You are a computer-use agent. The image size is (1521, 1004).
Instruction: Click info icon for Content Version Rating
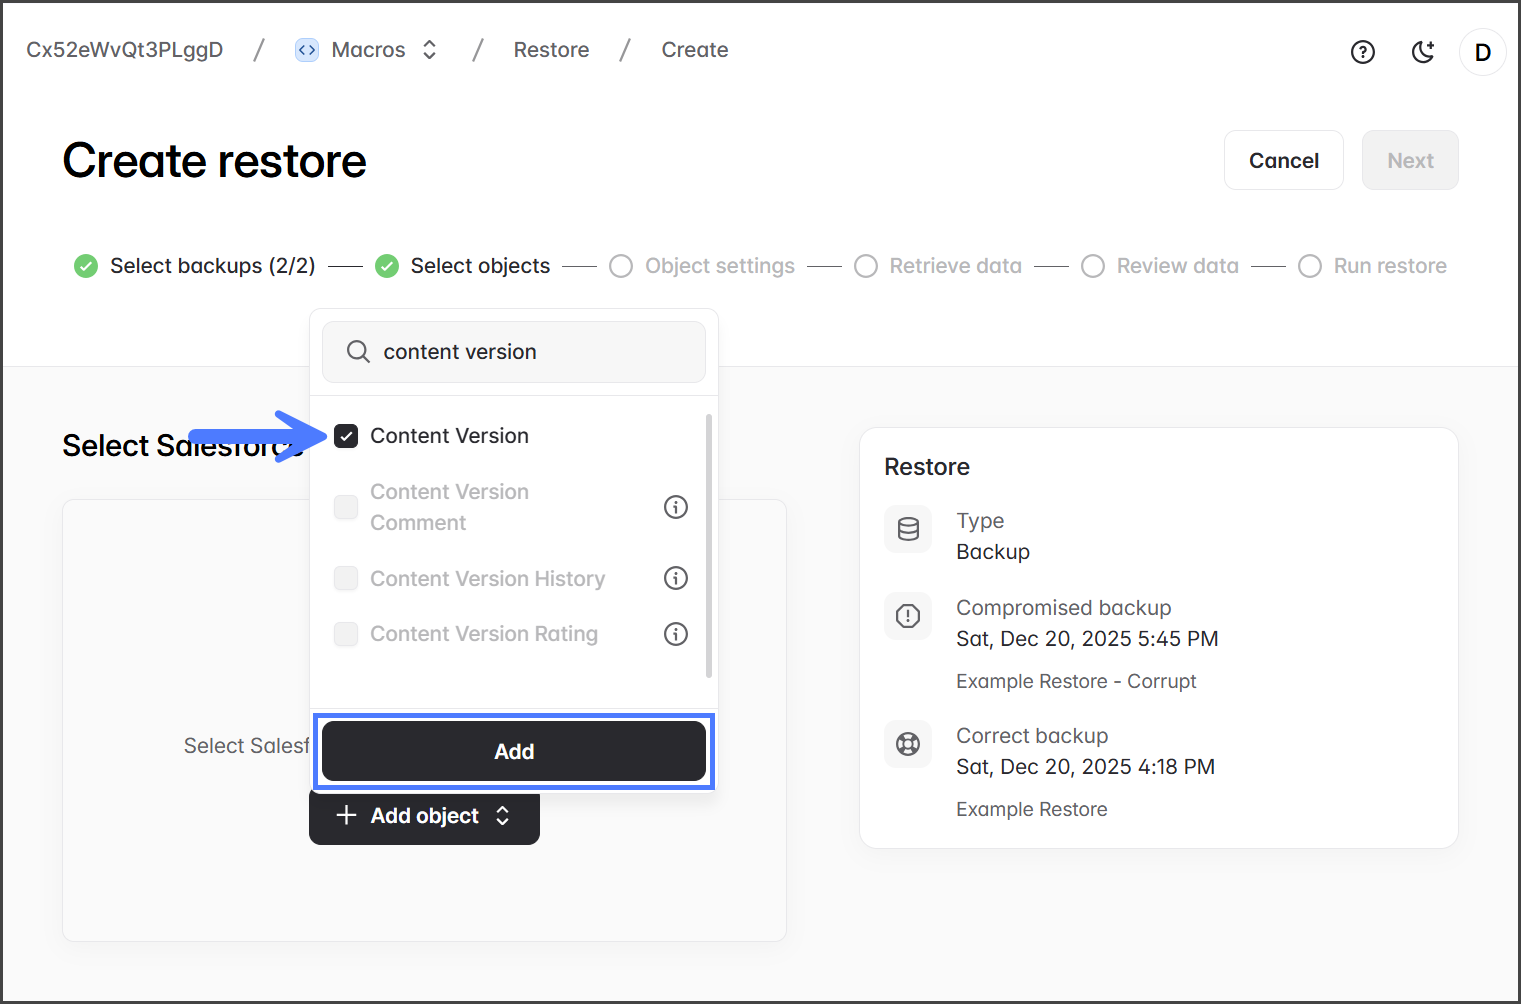point(676,634)
